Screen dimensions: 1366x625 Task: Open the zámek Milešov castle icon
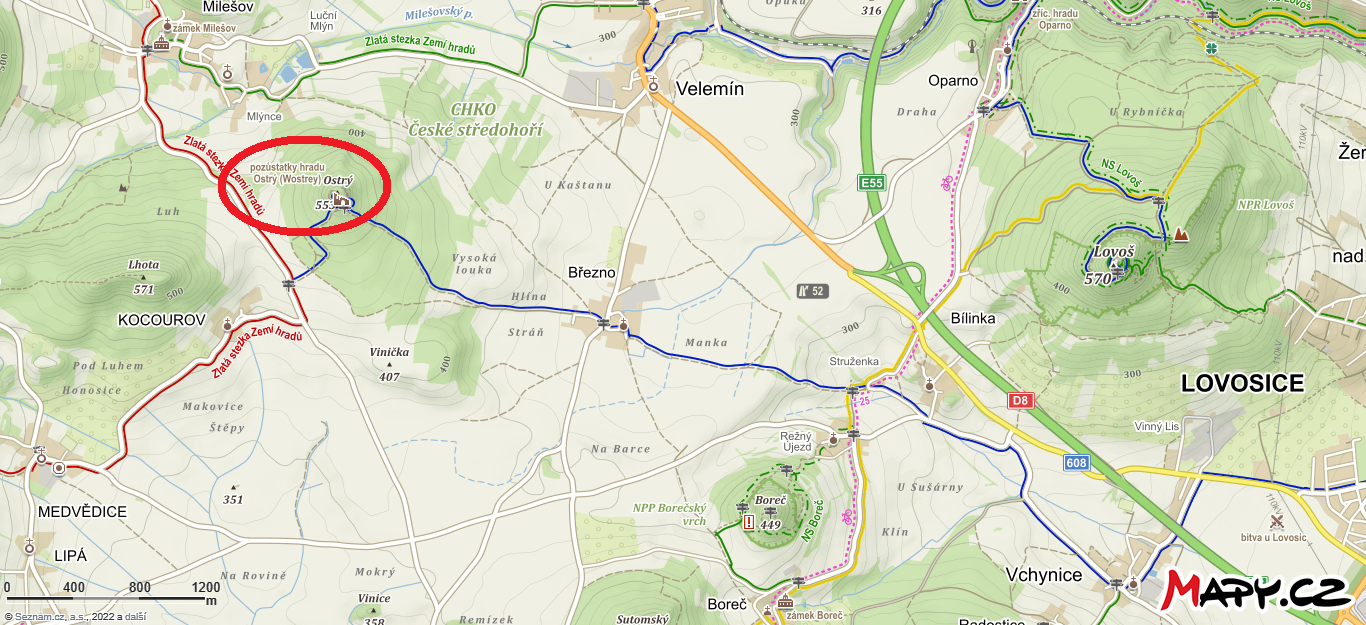point(161,44)
